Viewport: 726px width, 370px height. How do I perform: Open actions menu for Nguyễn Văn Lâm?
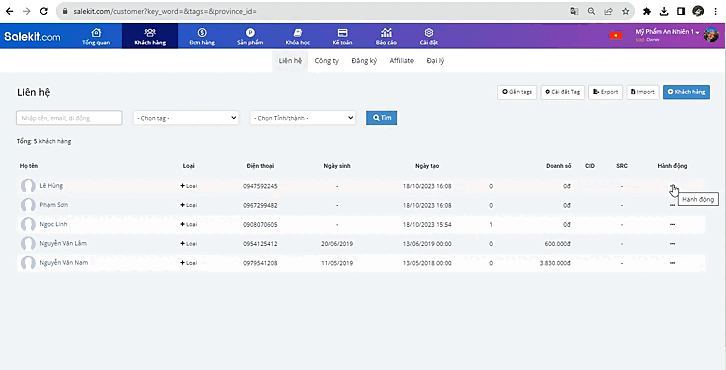pos(672,244)
